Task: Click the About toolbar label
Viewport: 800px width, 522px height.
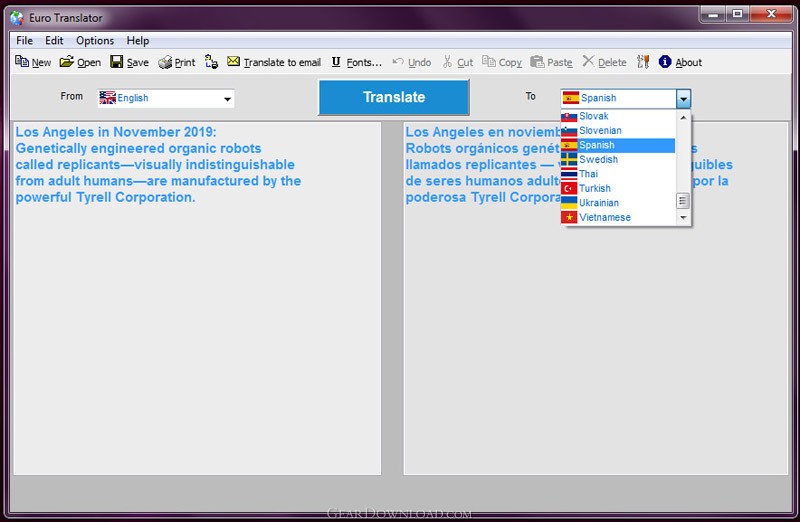Action: tap(689, 63)
